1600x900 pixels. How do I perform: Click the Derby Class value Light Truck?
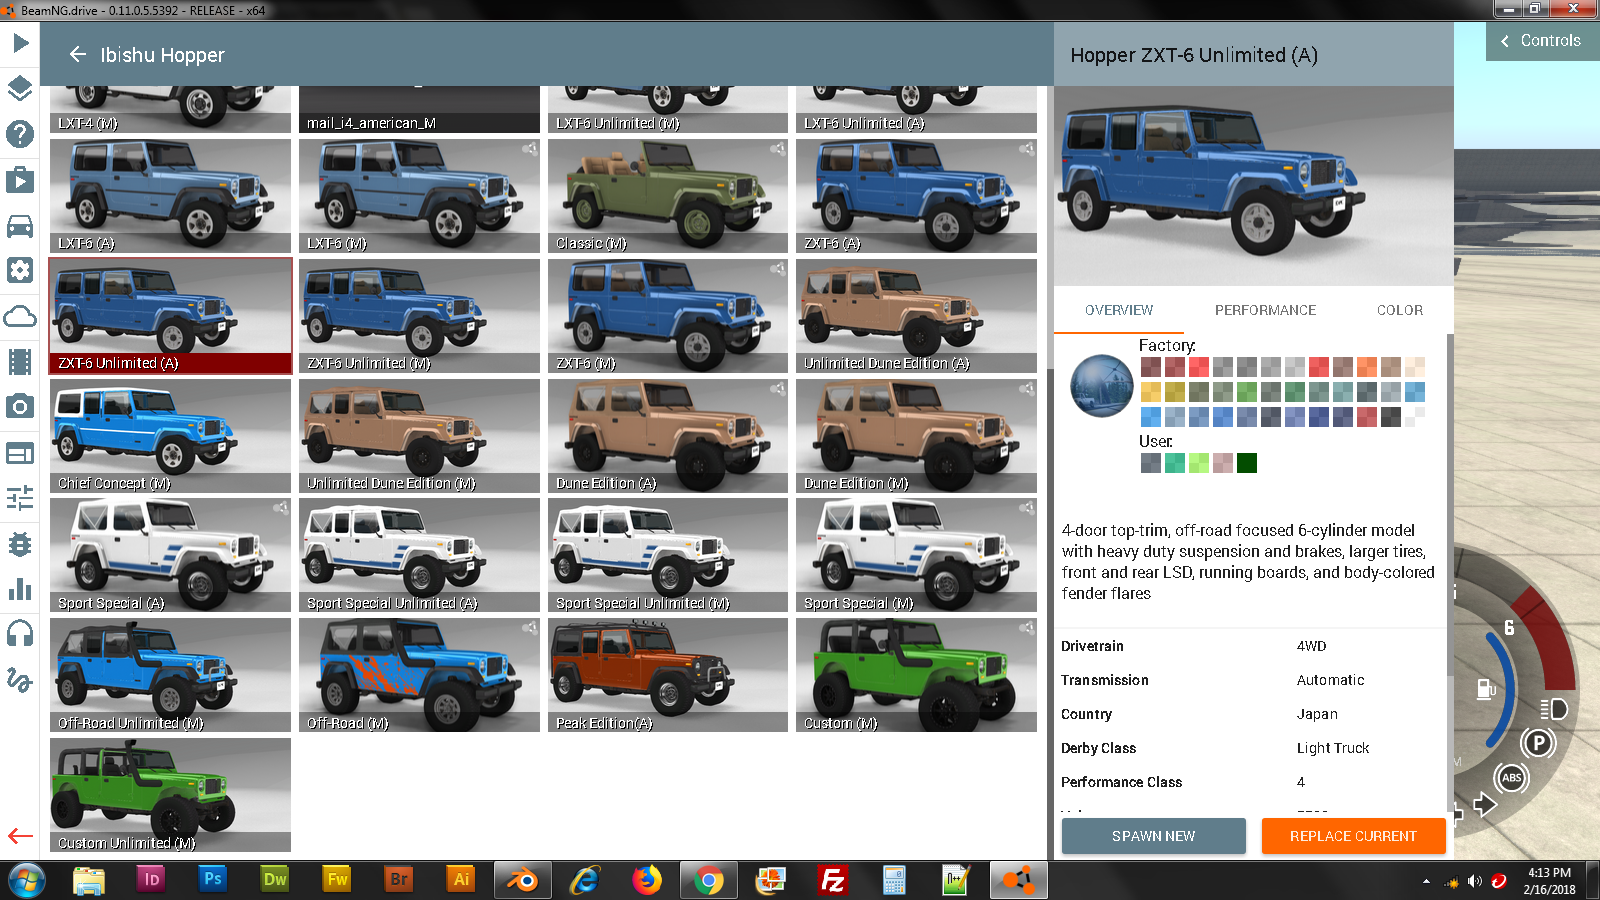point(1333,748)
